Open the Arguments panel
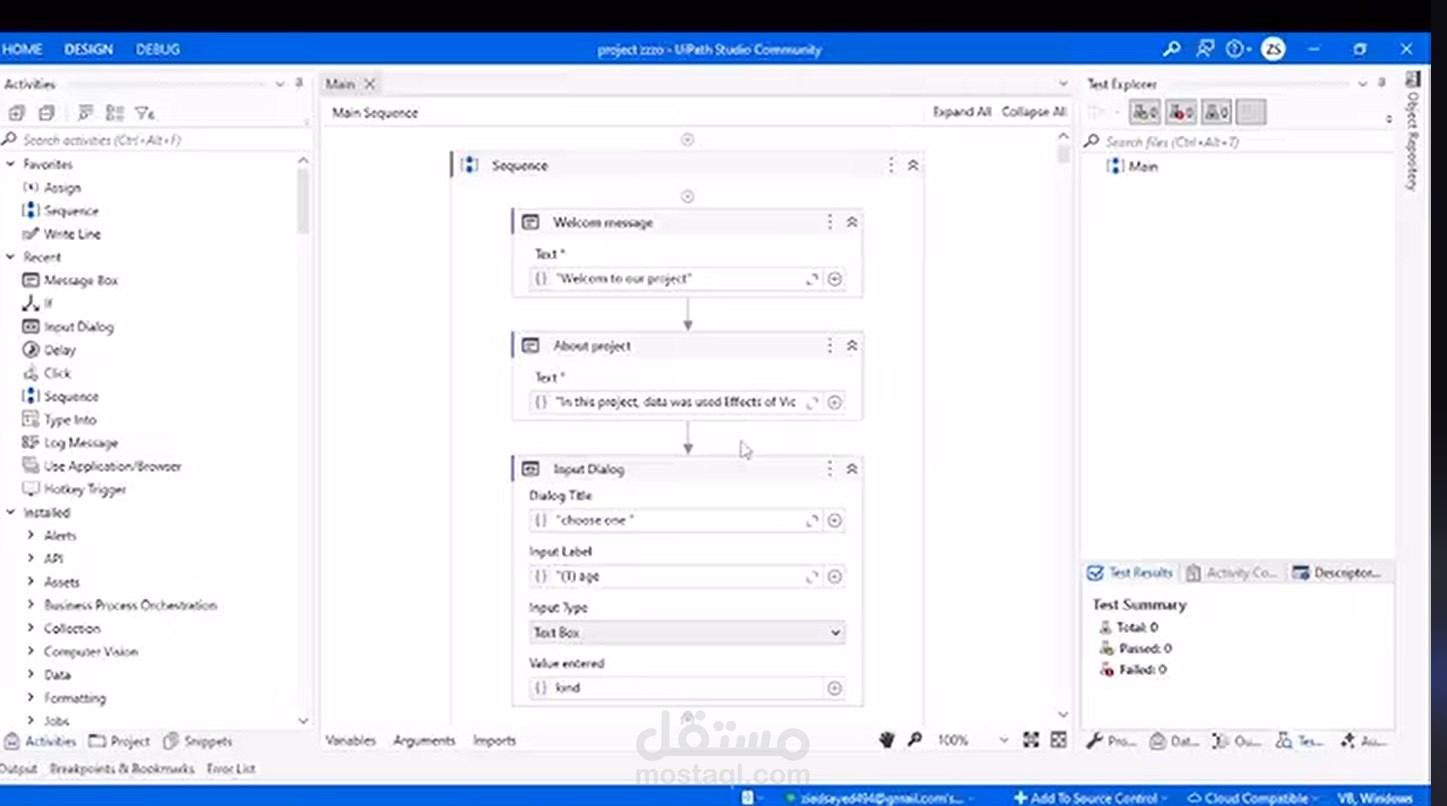This screenshot has width=1447, height=806. click(x=424, y=740)
